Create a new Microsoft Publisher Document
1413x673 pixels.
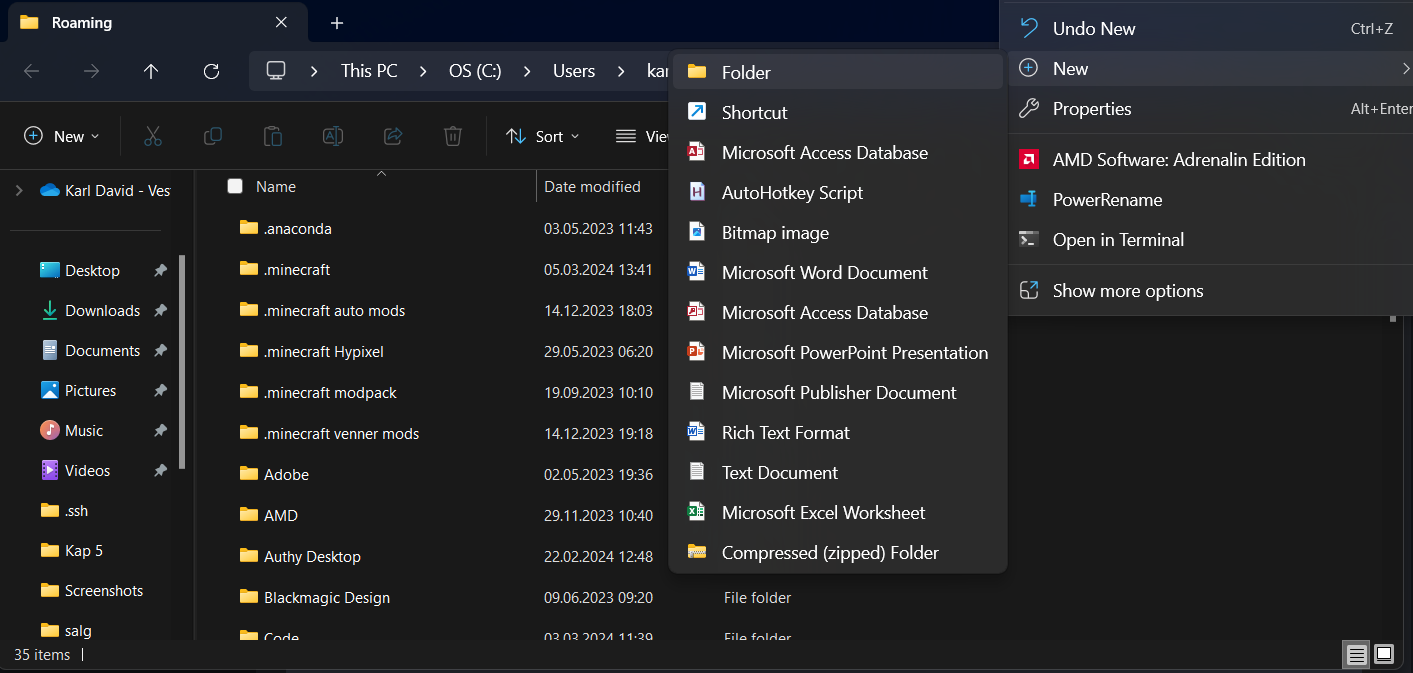838,392
